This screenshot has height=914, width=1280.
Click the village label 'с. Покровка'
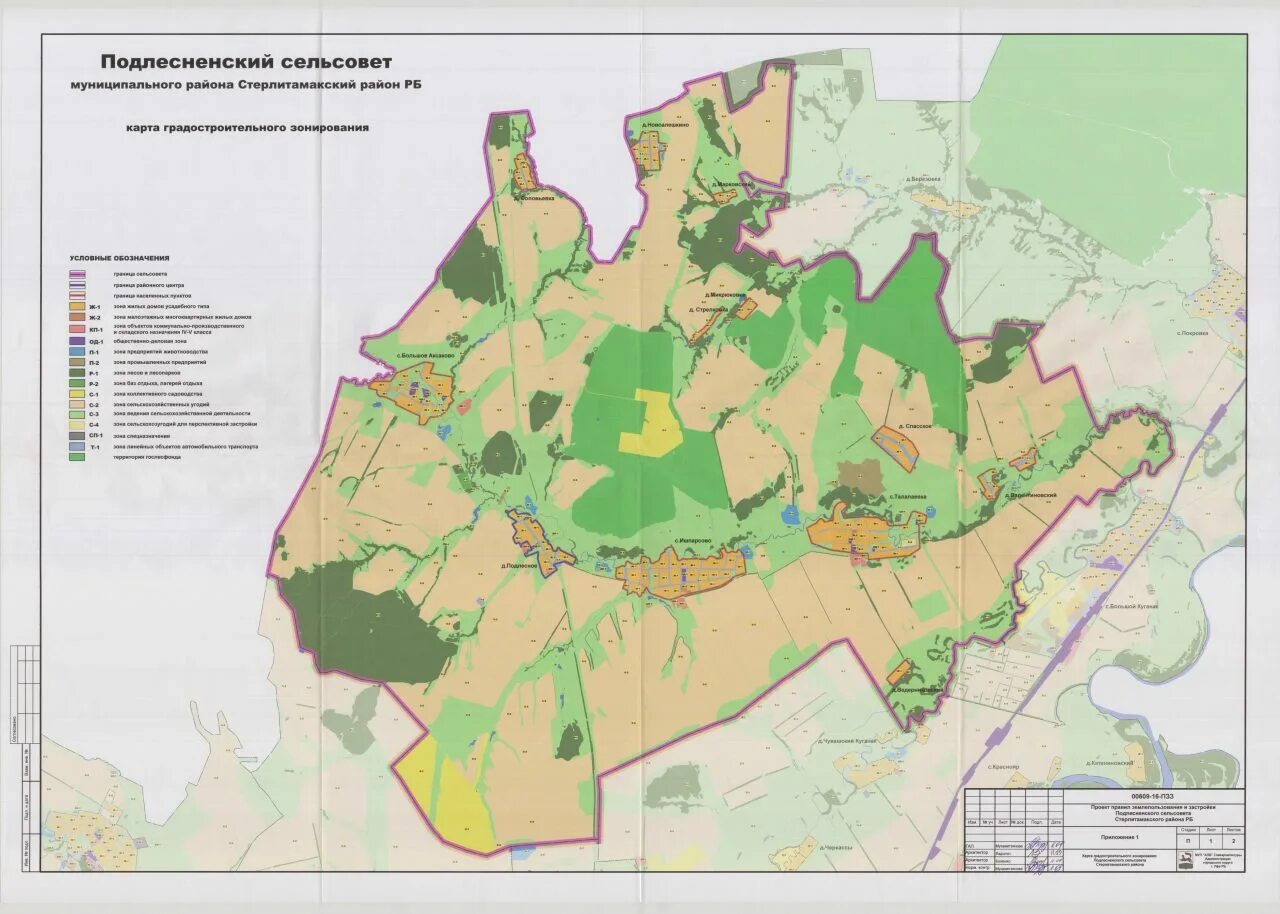coord(1192,333)
